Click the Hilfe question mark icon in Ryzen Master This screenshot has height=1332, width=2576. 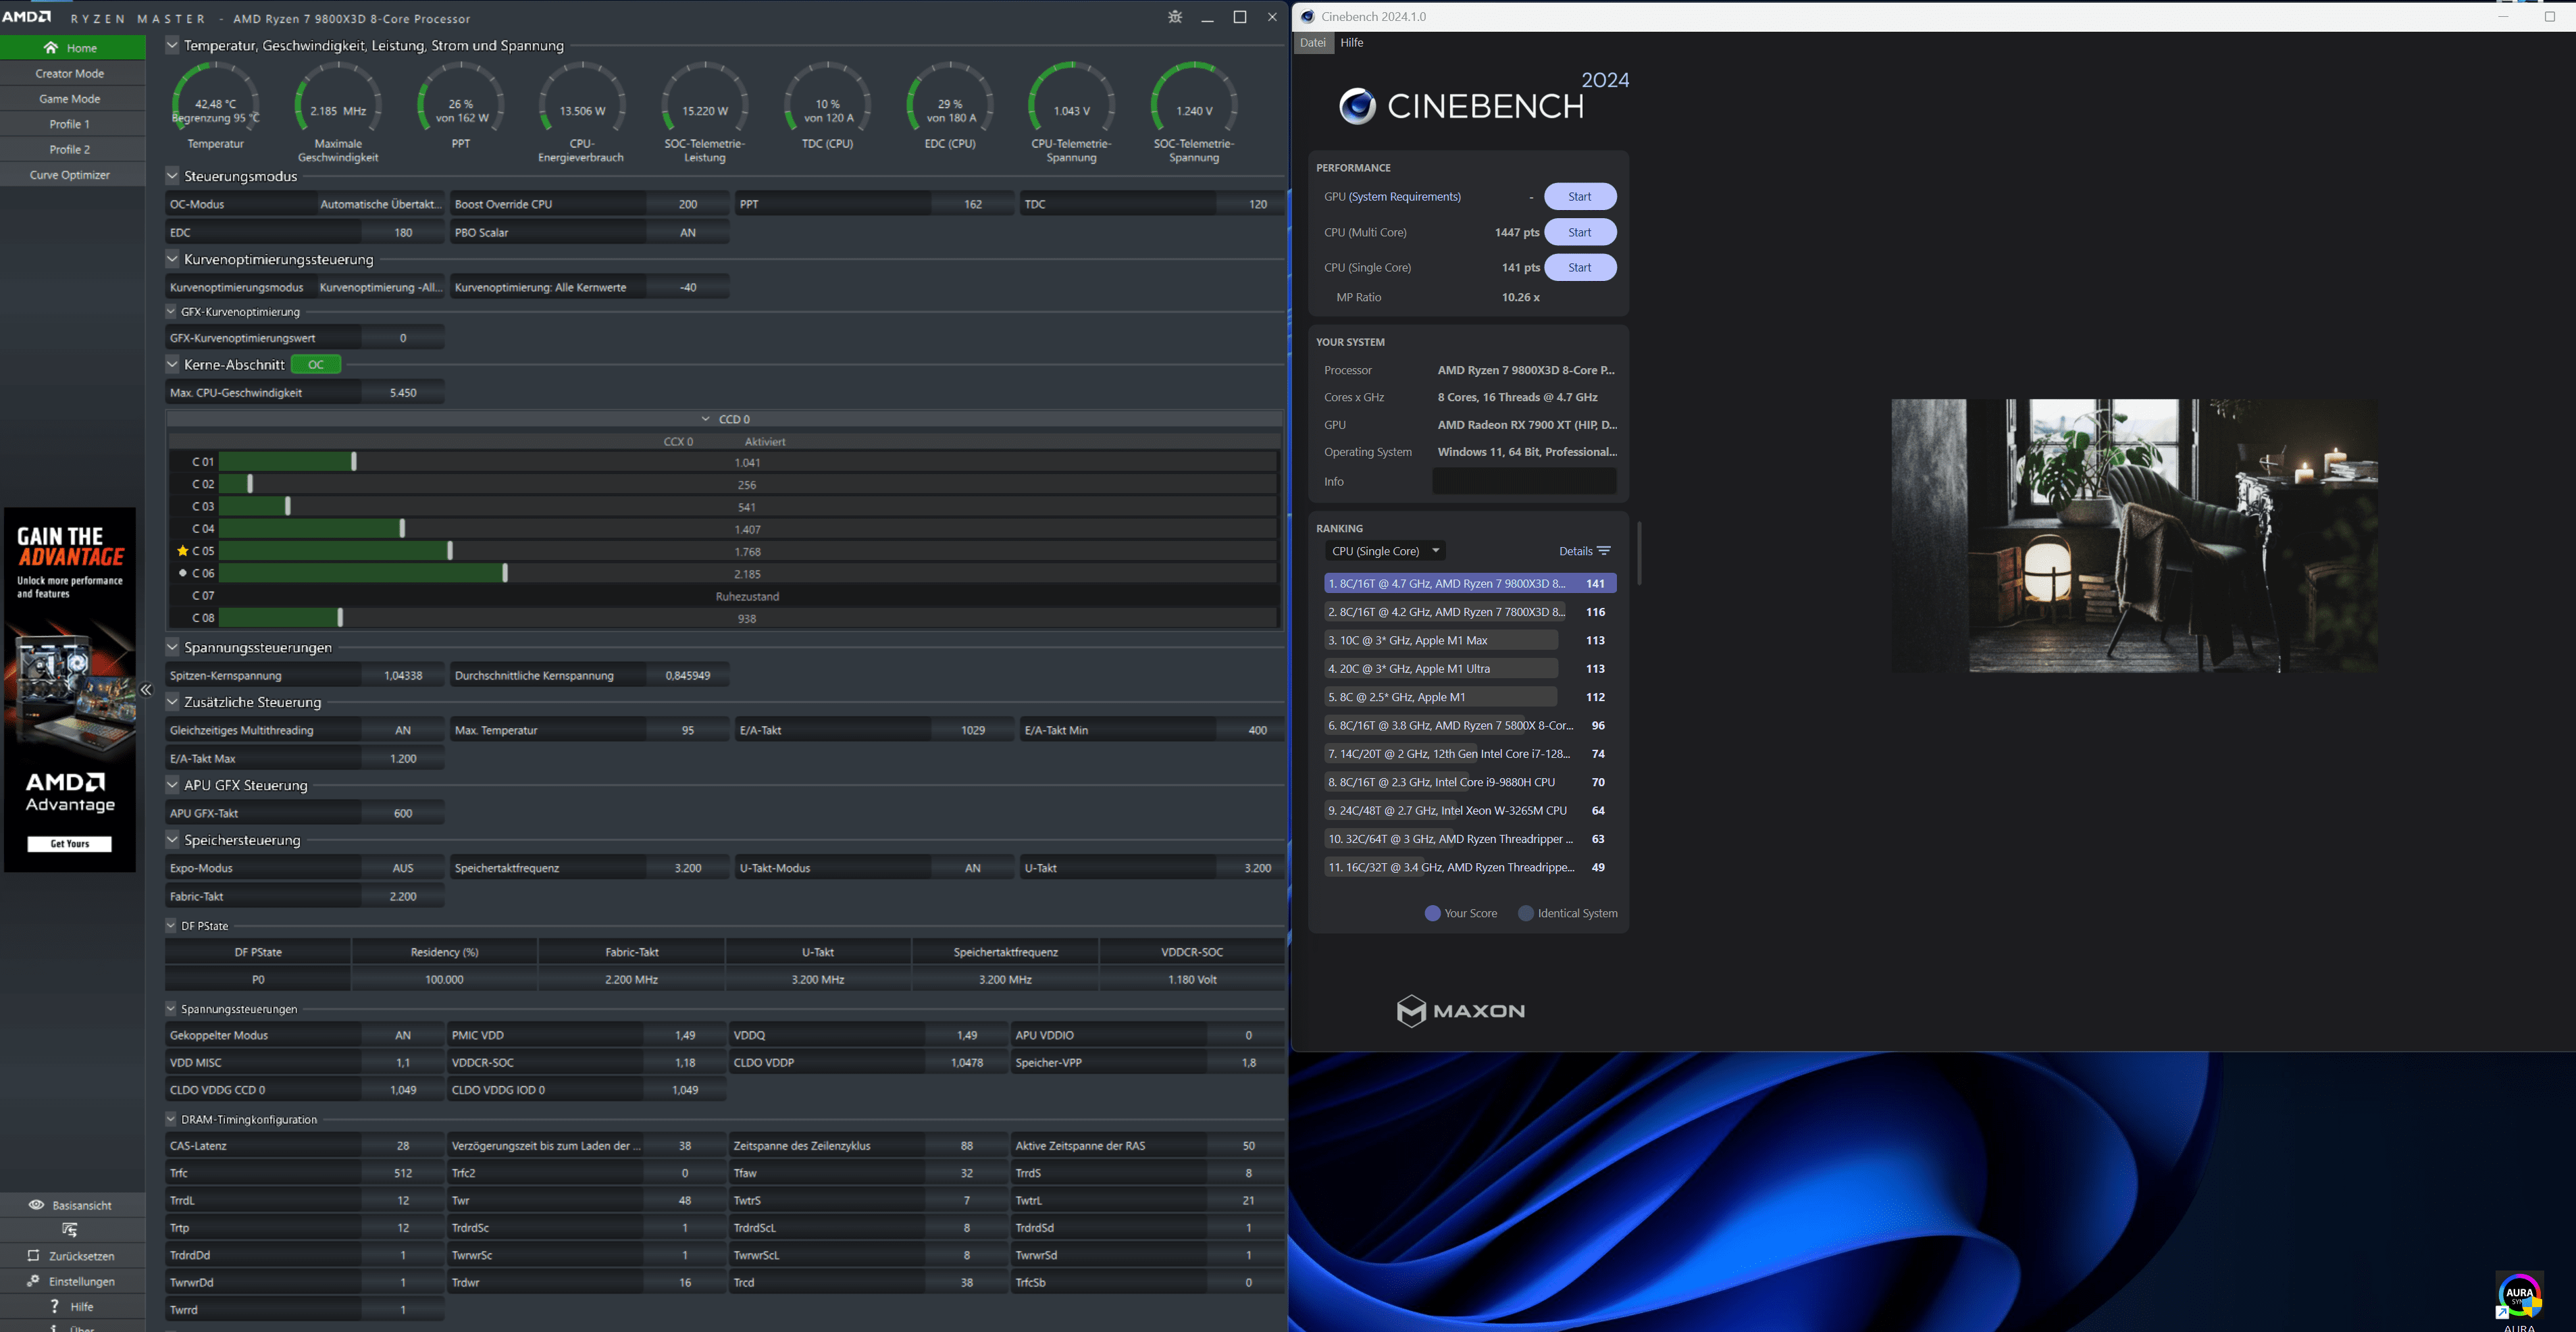point(55,1306)
